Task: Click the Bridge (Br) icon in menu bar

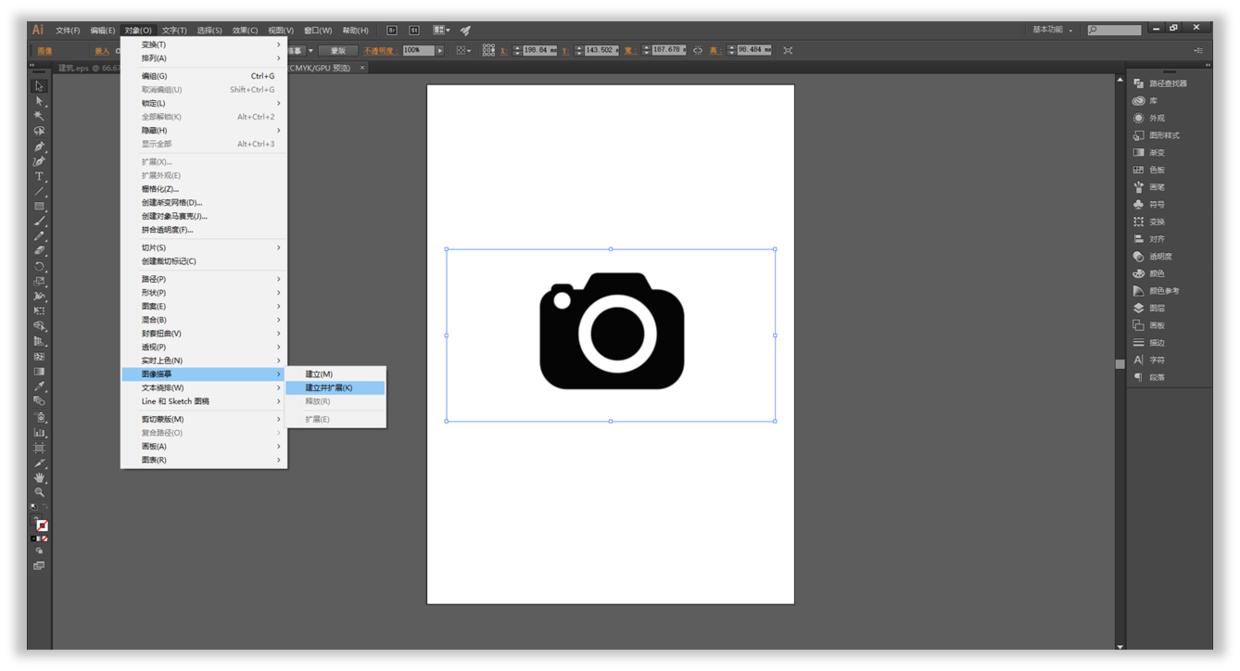Action: (x=392, y=30)
